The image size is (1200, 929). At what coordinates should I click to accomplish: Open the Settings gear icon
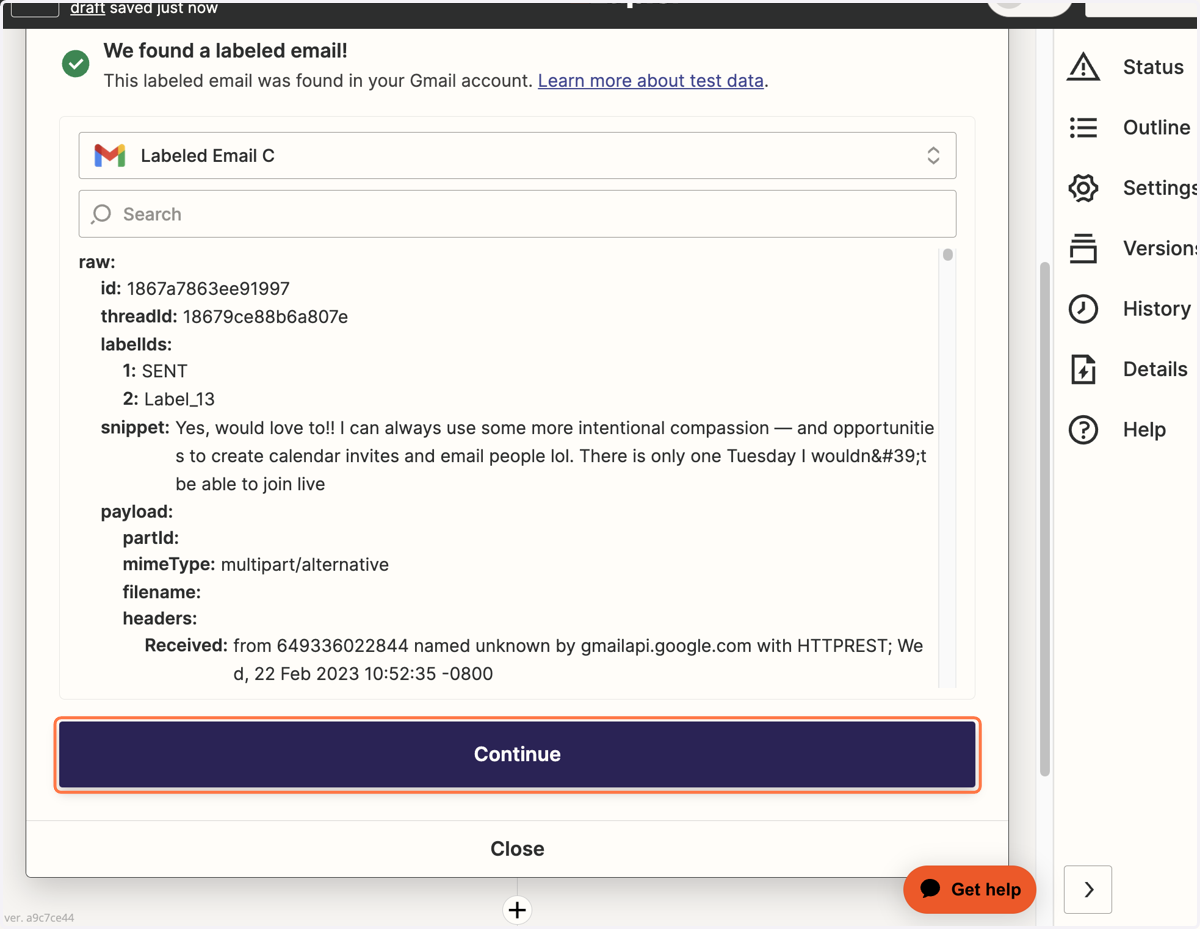pos(1083,188)
